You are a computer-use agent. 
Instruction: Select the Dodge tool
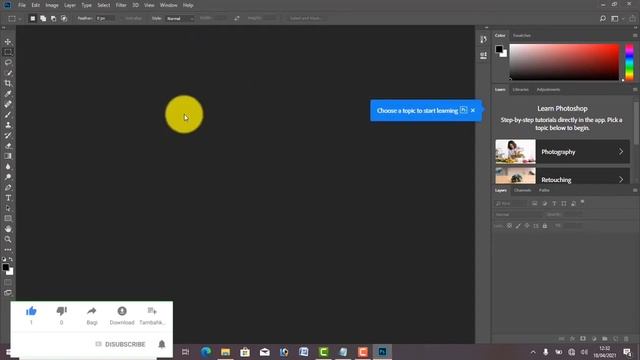pos(8,177)
